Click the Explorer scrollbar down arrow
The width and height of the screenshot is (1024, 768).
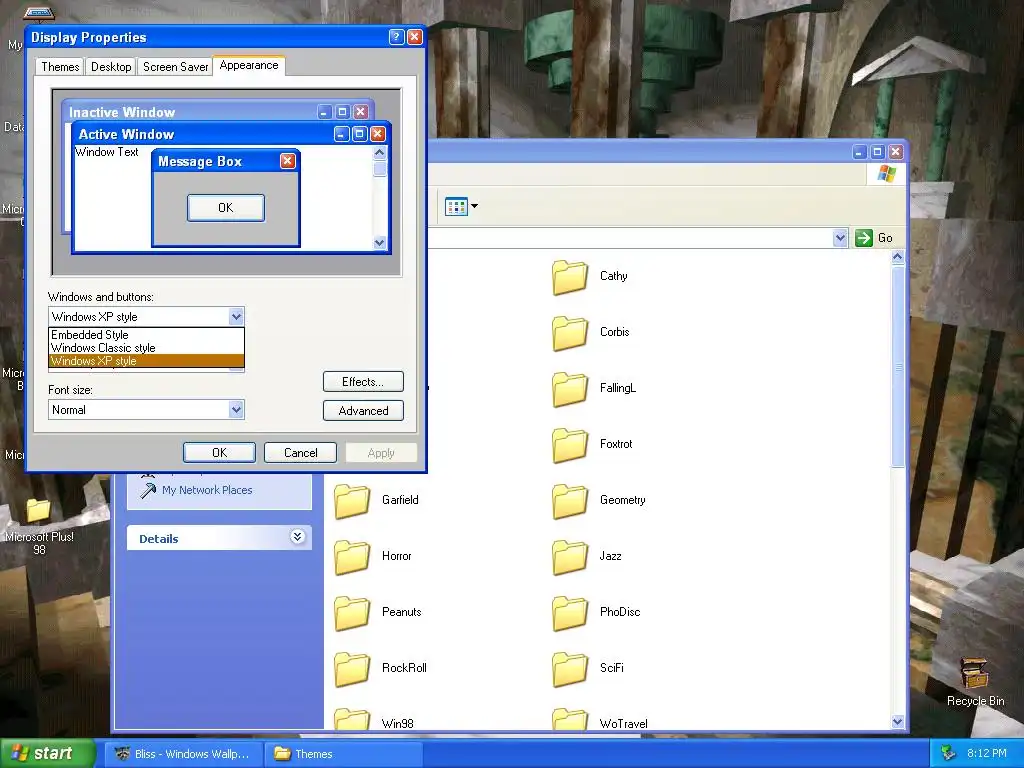click(x=898, y=722)
